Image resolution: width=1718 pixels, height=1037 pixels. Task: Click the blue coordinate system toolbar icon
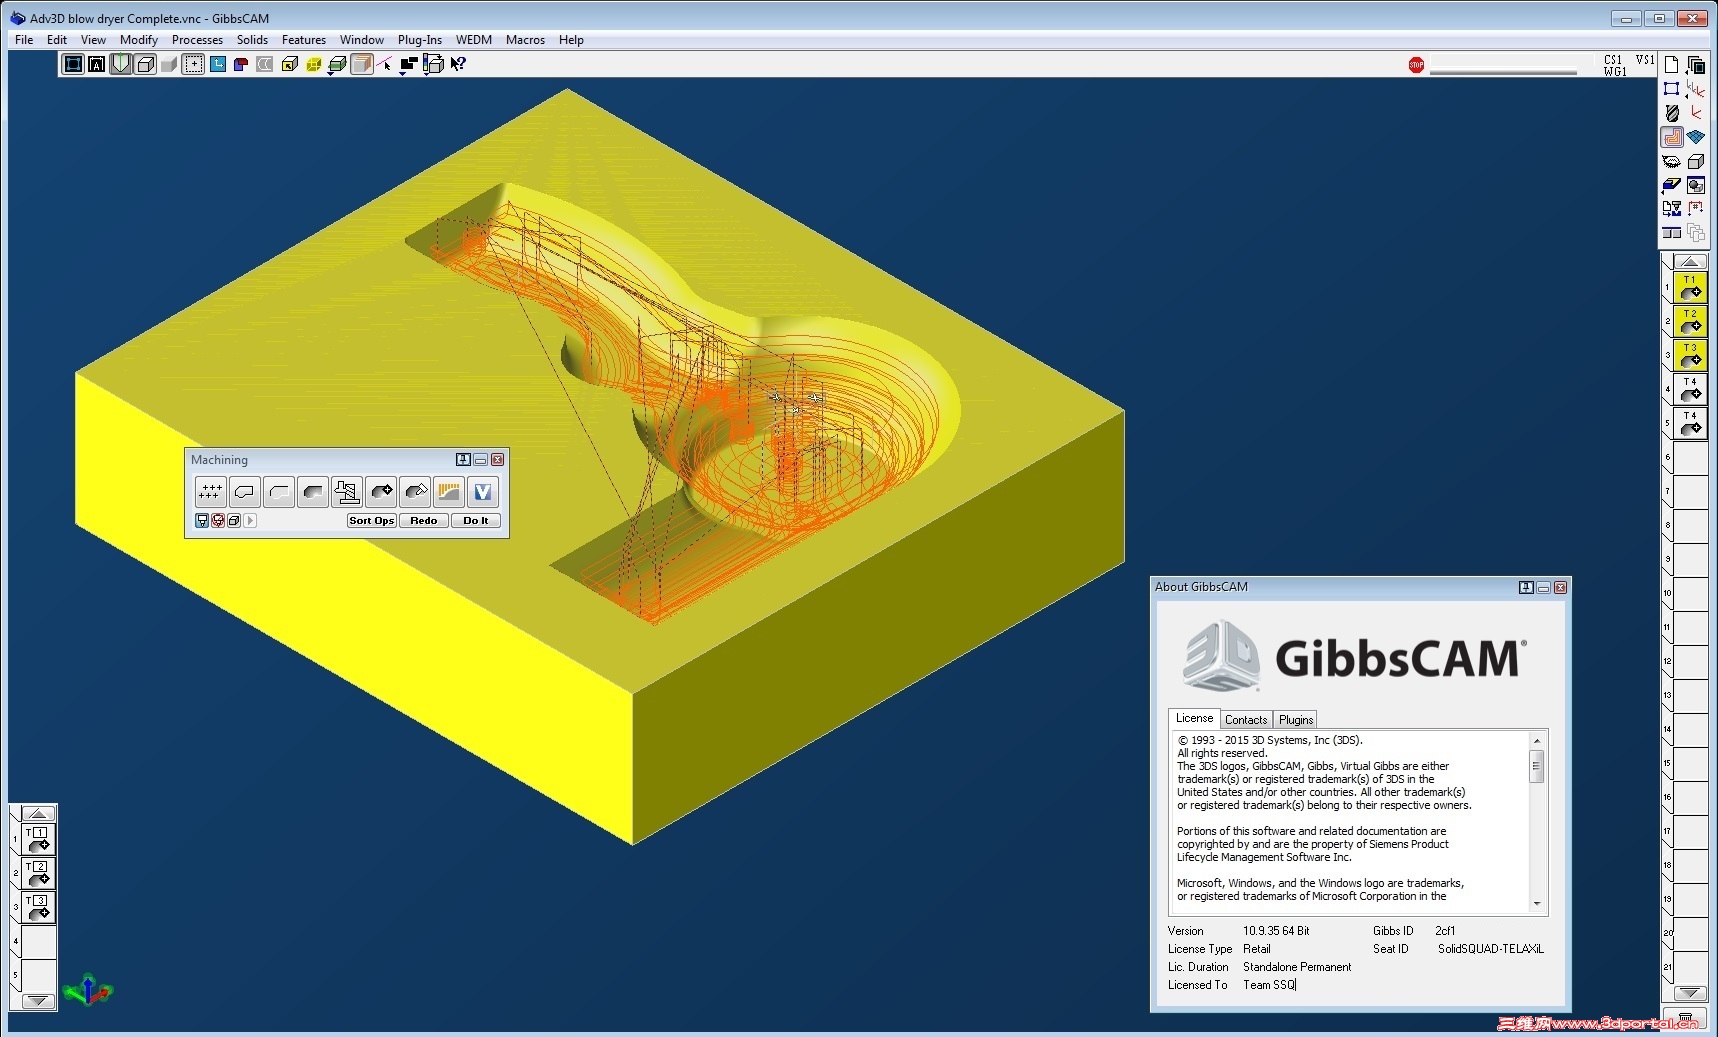coord(217,65)
